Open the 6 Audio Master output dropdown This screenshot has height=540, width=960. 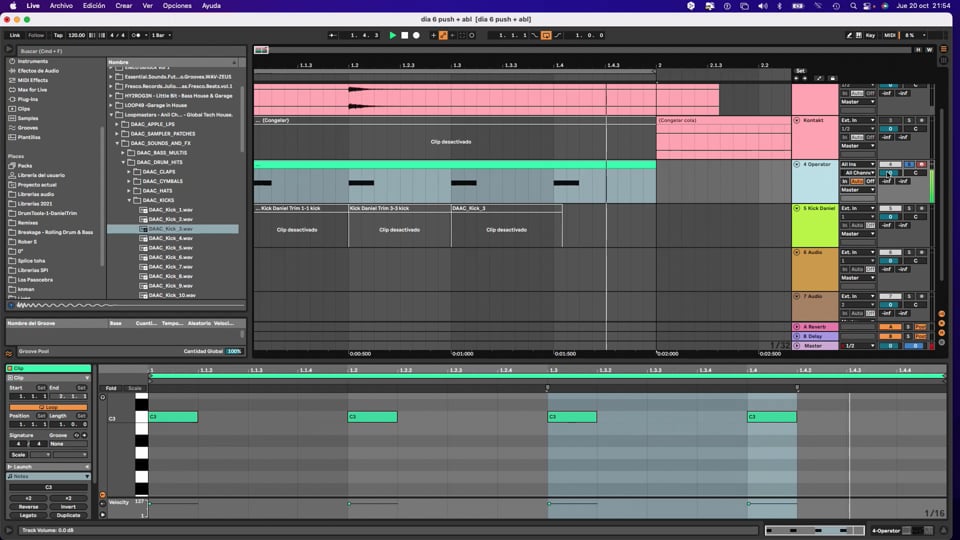pyautogui.click(x=857, y=278)
